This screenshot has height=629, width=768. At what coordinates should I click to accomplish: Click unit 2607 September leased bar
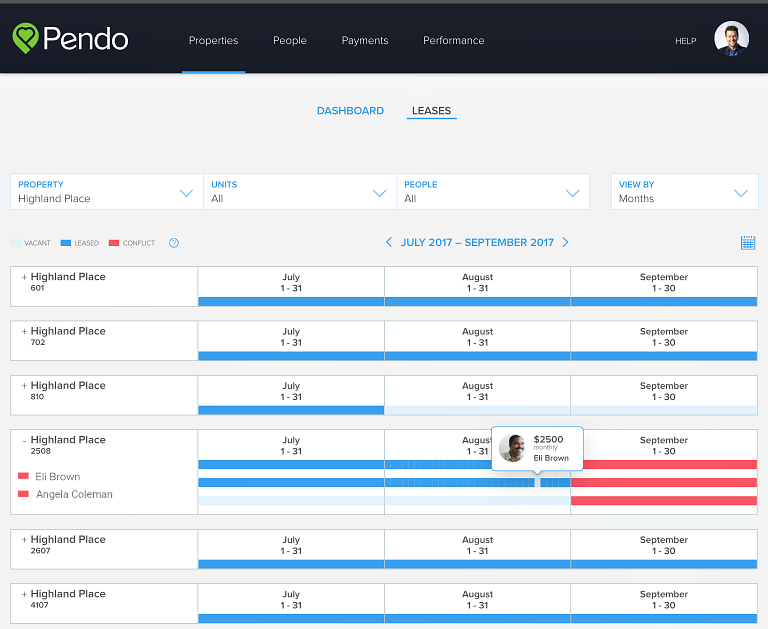tap(664, 564)
